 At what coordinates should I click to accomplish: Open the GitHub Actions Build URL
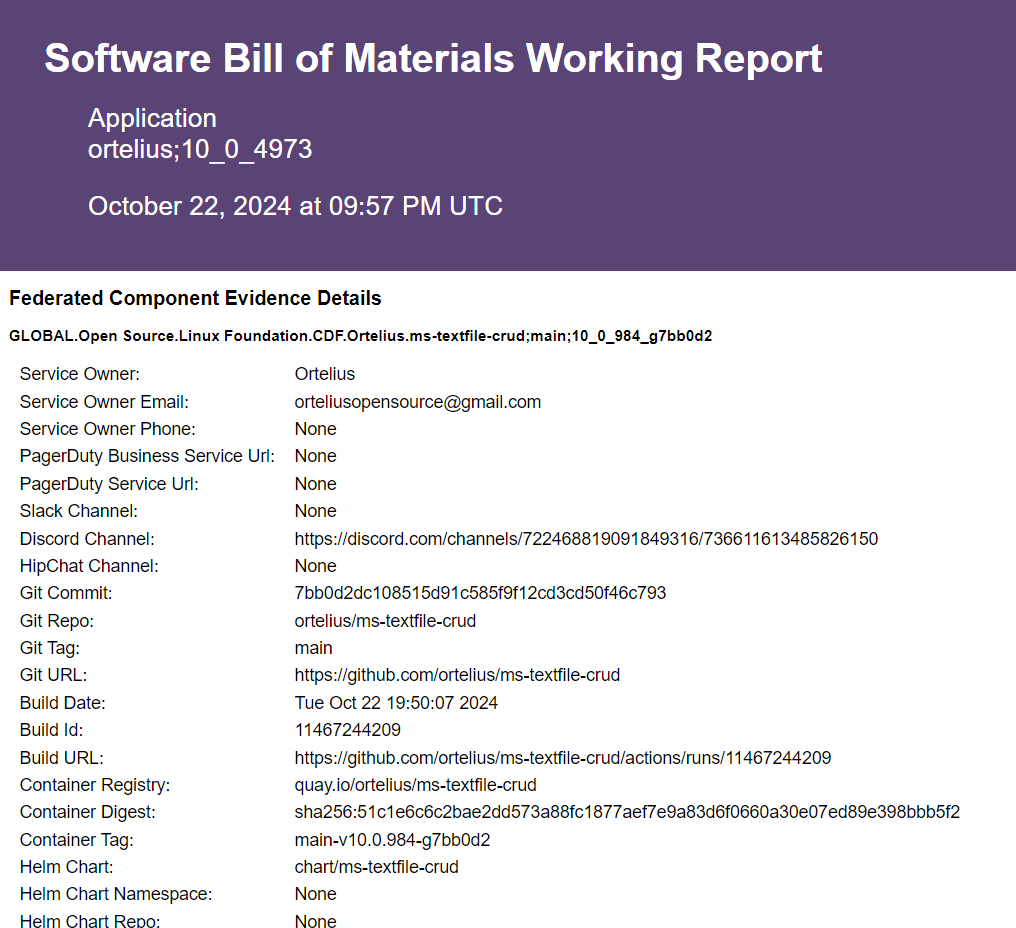562,758
